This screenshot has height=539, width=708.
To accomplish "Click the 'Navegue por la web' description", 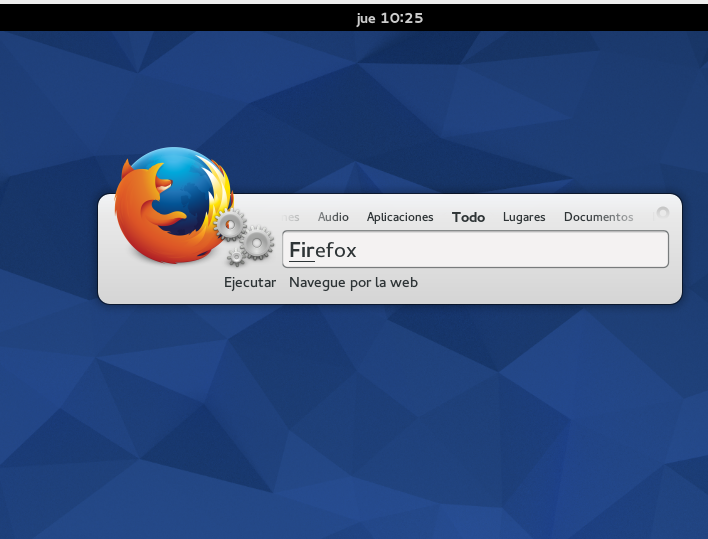I will tap(353, 283).
